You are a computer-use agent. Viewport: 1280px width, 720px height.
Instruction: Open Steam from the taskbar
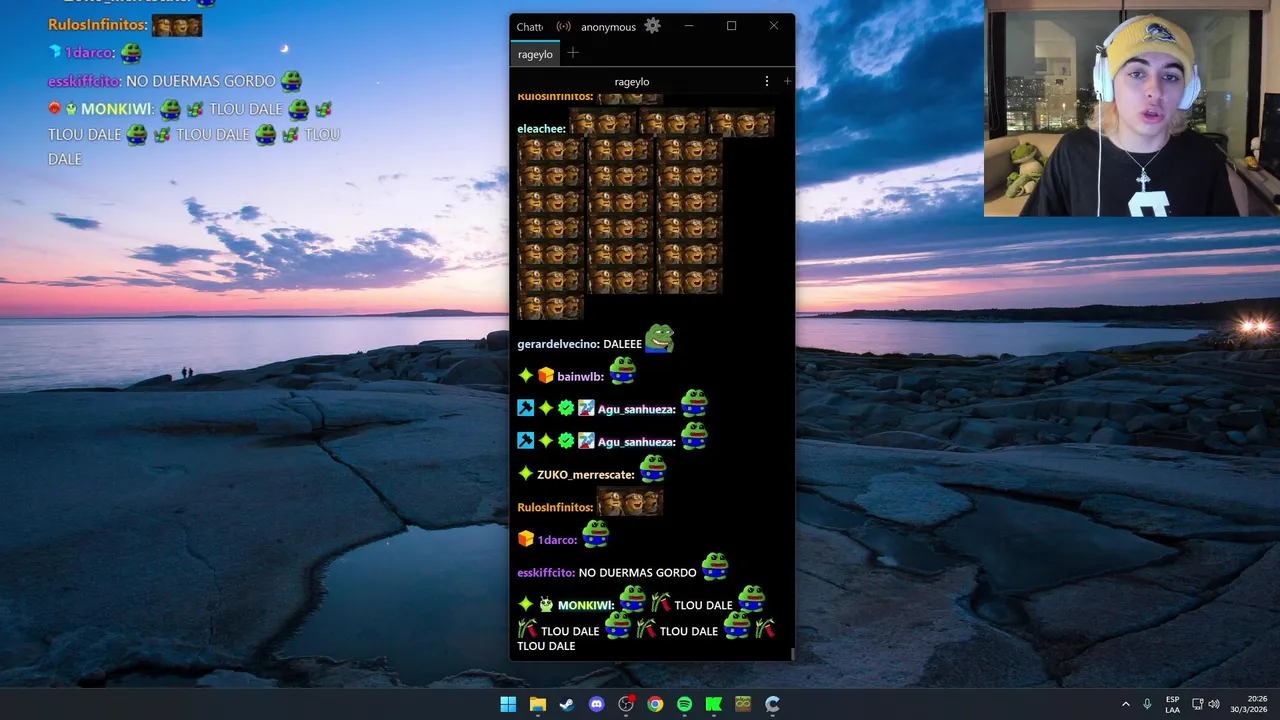pyautogui.click(x=566, y=704)
